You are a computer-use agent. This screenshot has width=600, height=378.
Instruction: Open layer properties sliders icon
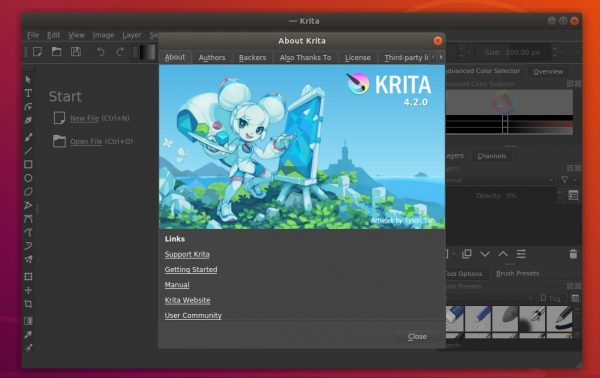click(x=521, y=254)
